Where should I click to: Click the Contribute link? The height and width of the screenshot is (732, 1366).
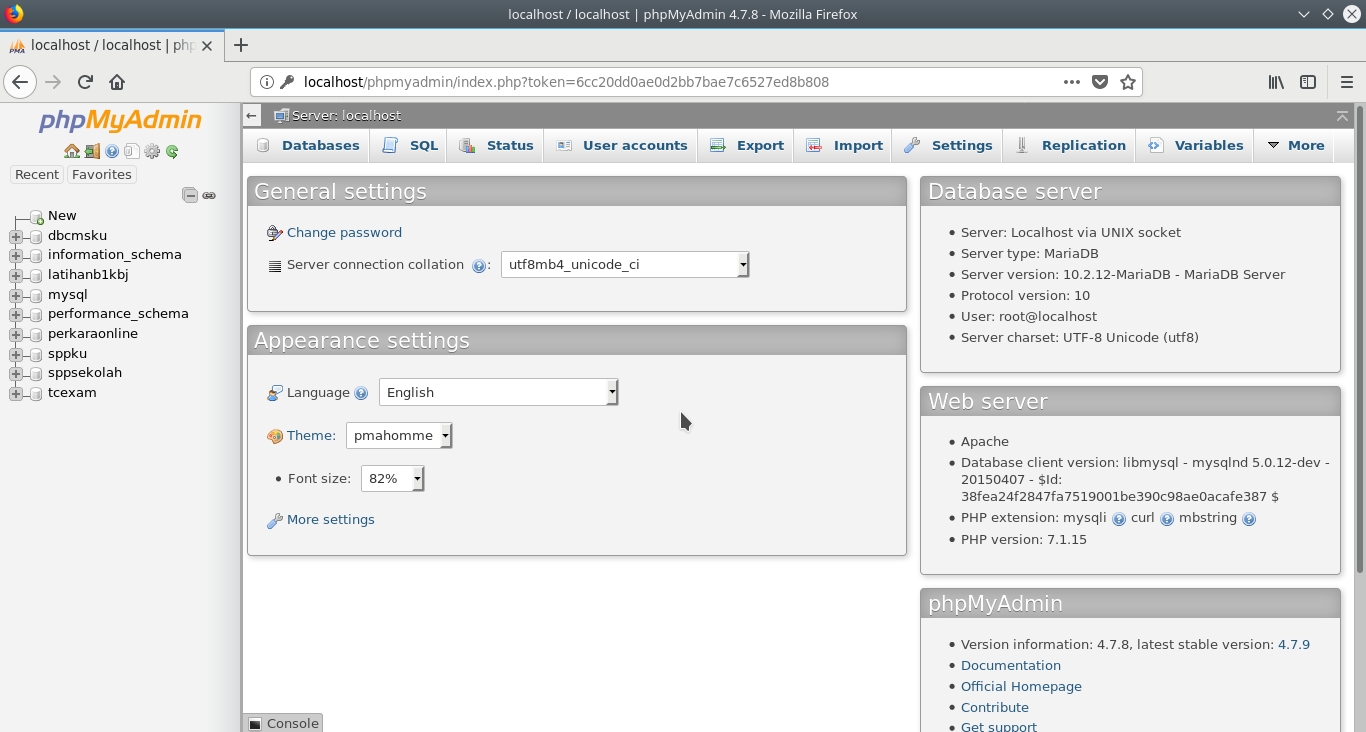click(x=995, y=707)
